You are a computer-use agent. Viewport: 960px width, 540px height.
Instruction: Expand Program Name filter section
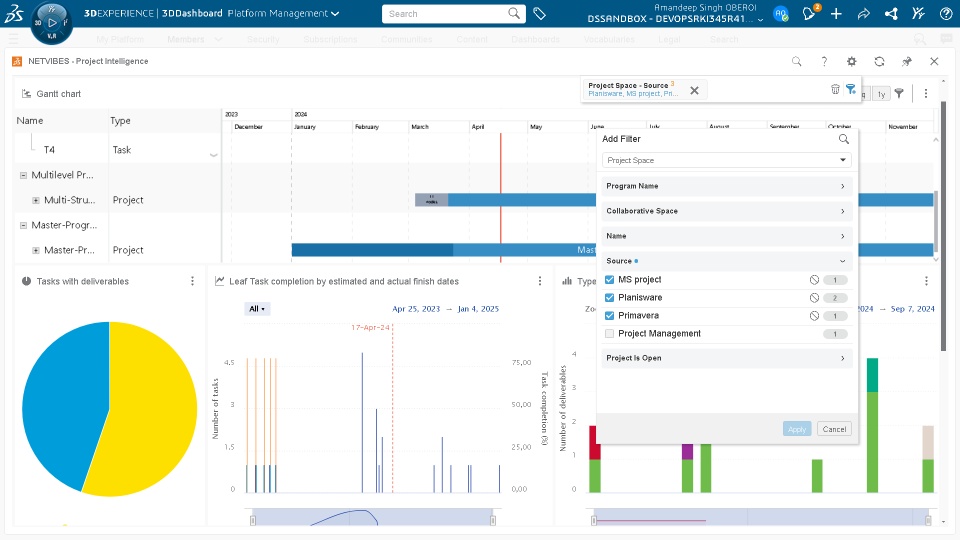727,186
